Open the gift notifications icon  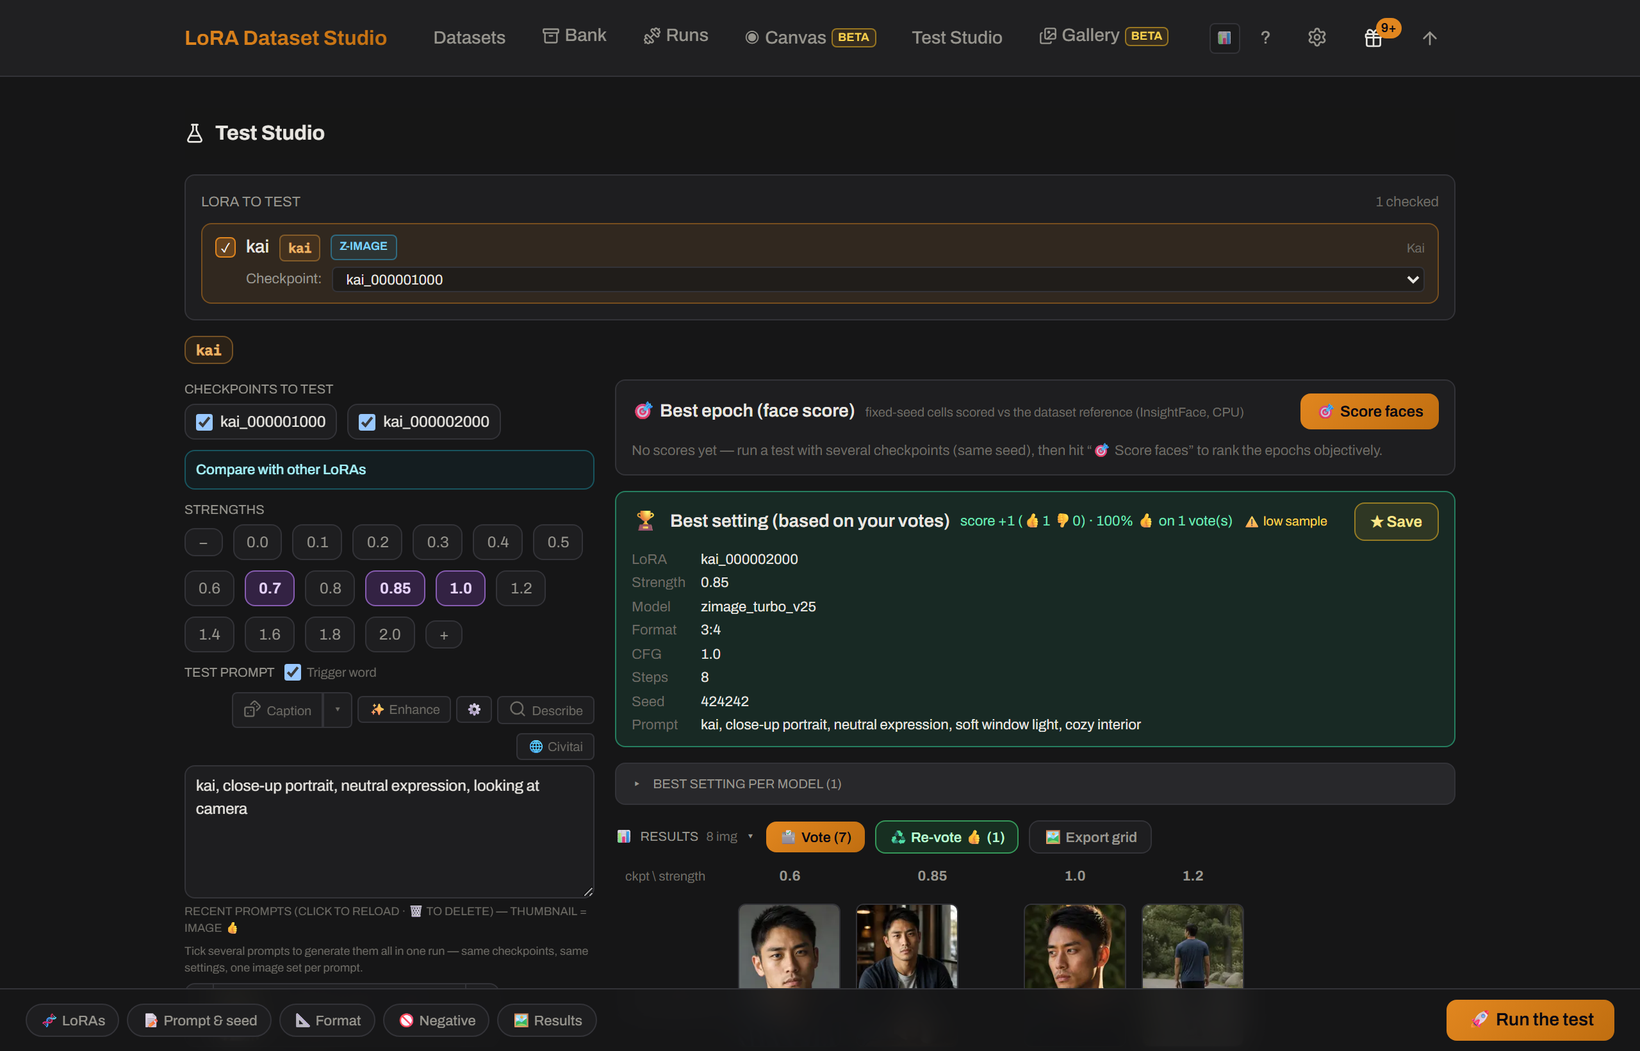[x=1373, y=38]
